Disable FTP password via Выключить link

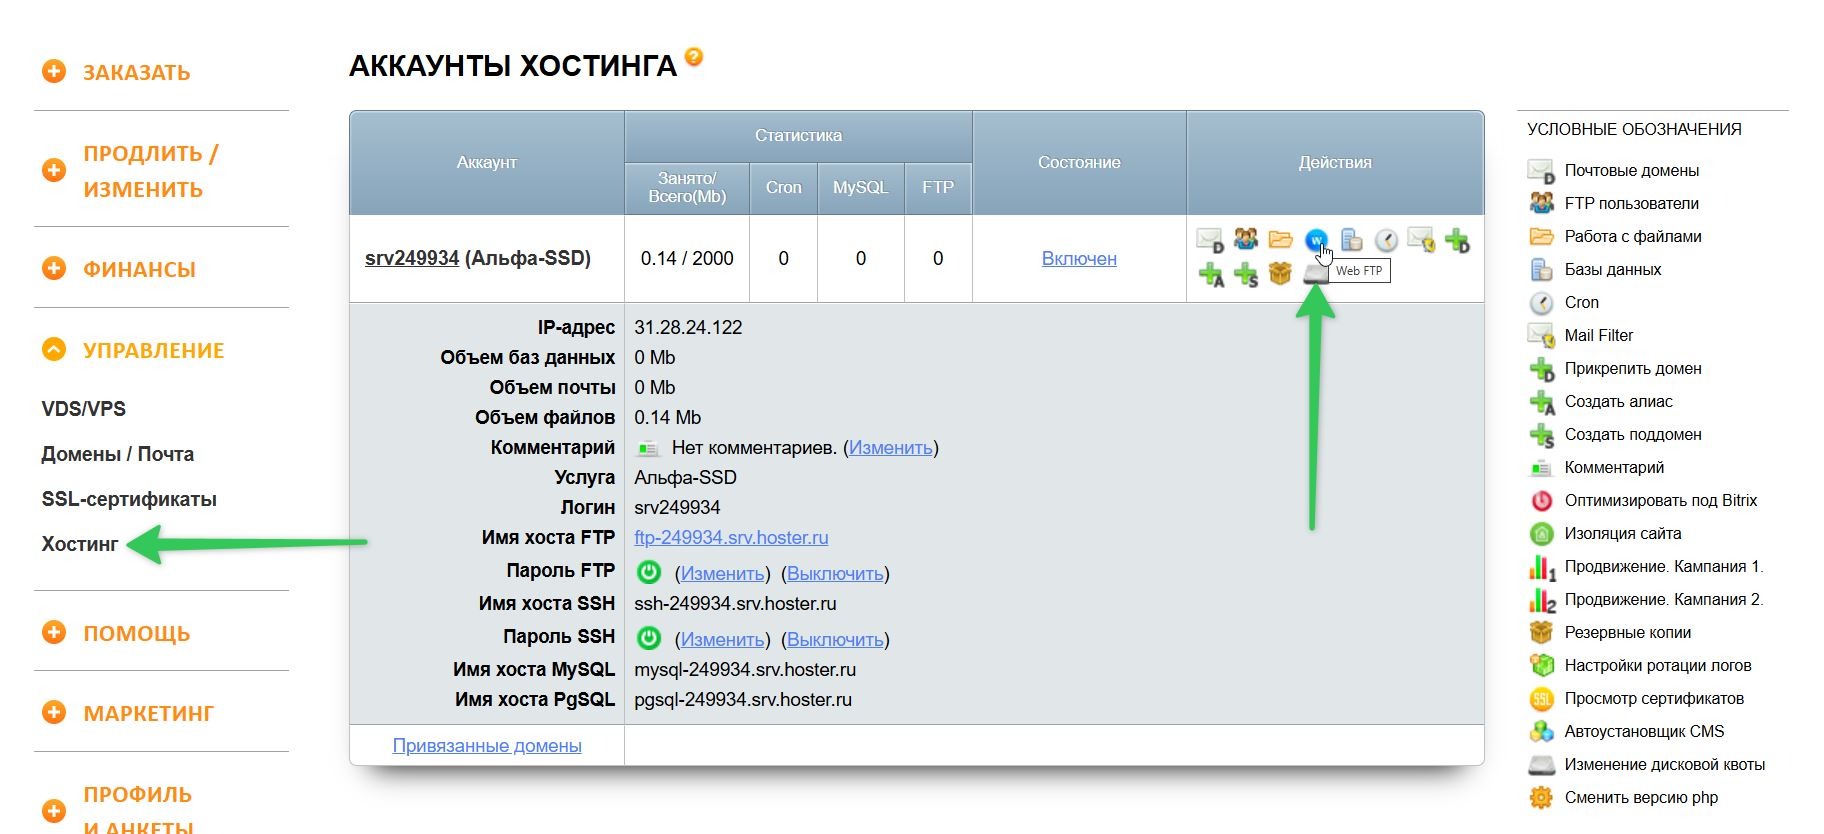pos(835,574)
